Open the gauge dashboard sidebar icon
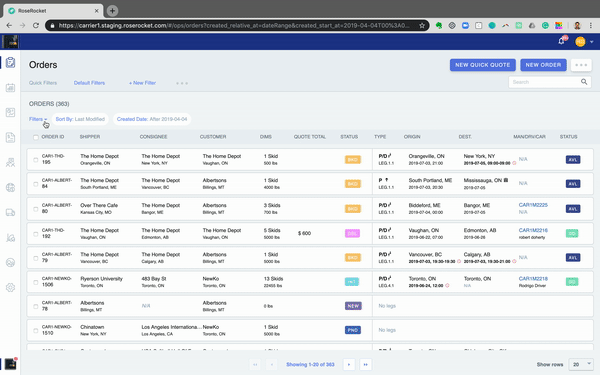Viewport: 600px width, 375px height. click(10, 262)
